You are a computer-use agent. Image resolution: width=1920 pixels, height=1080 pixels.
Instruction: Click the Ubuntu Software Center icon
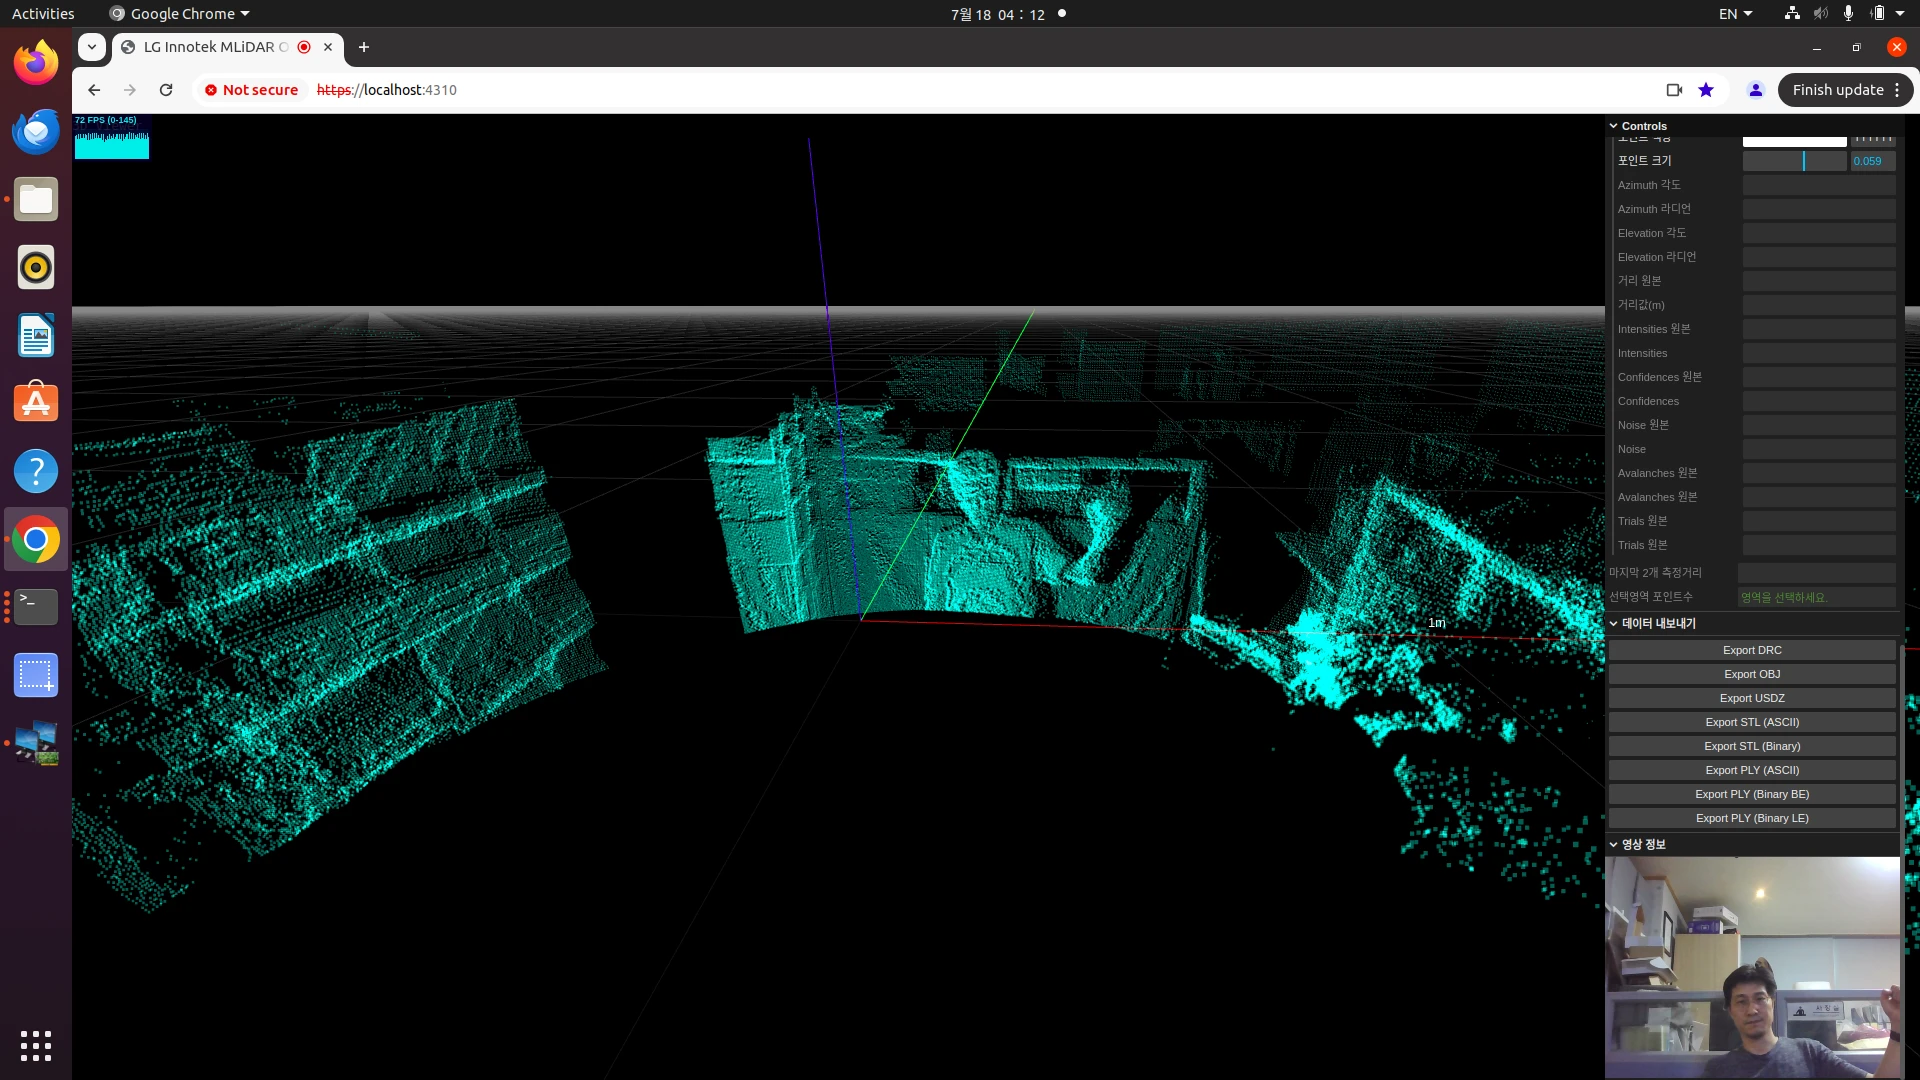coord(36,402)
